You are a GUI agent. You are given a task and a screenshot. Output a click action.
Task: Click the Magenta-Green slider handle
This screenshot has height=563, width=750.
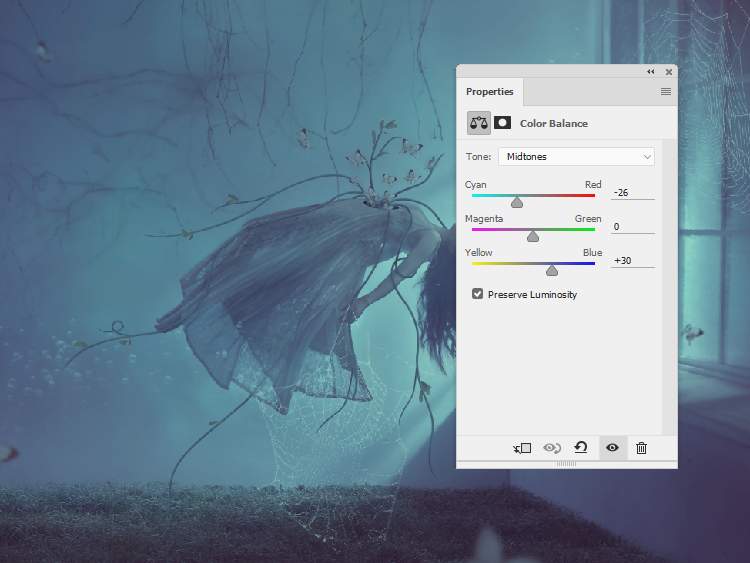(x=533, y=236)
